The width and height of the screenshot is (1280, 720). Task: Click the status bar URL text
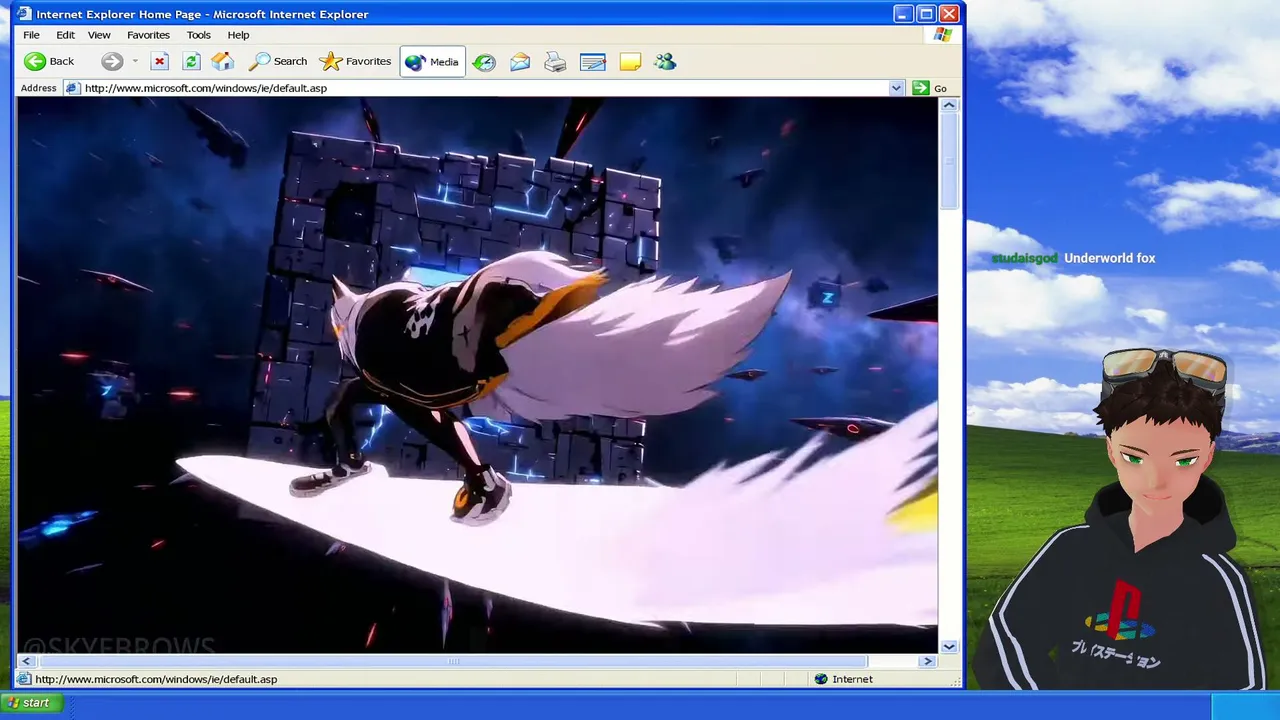(x=156, y=679)
